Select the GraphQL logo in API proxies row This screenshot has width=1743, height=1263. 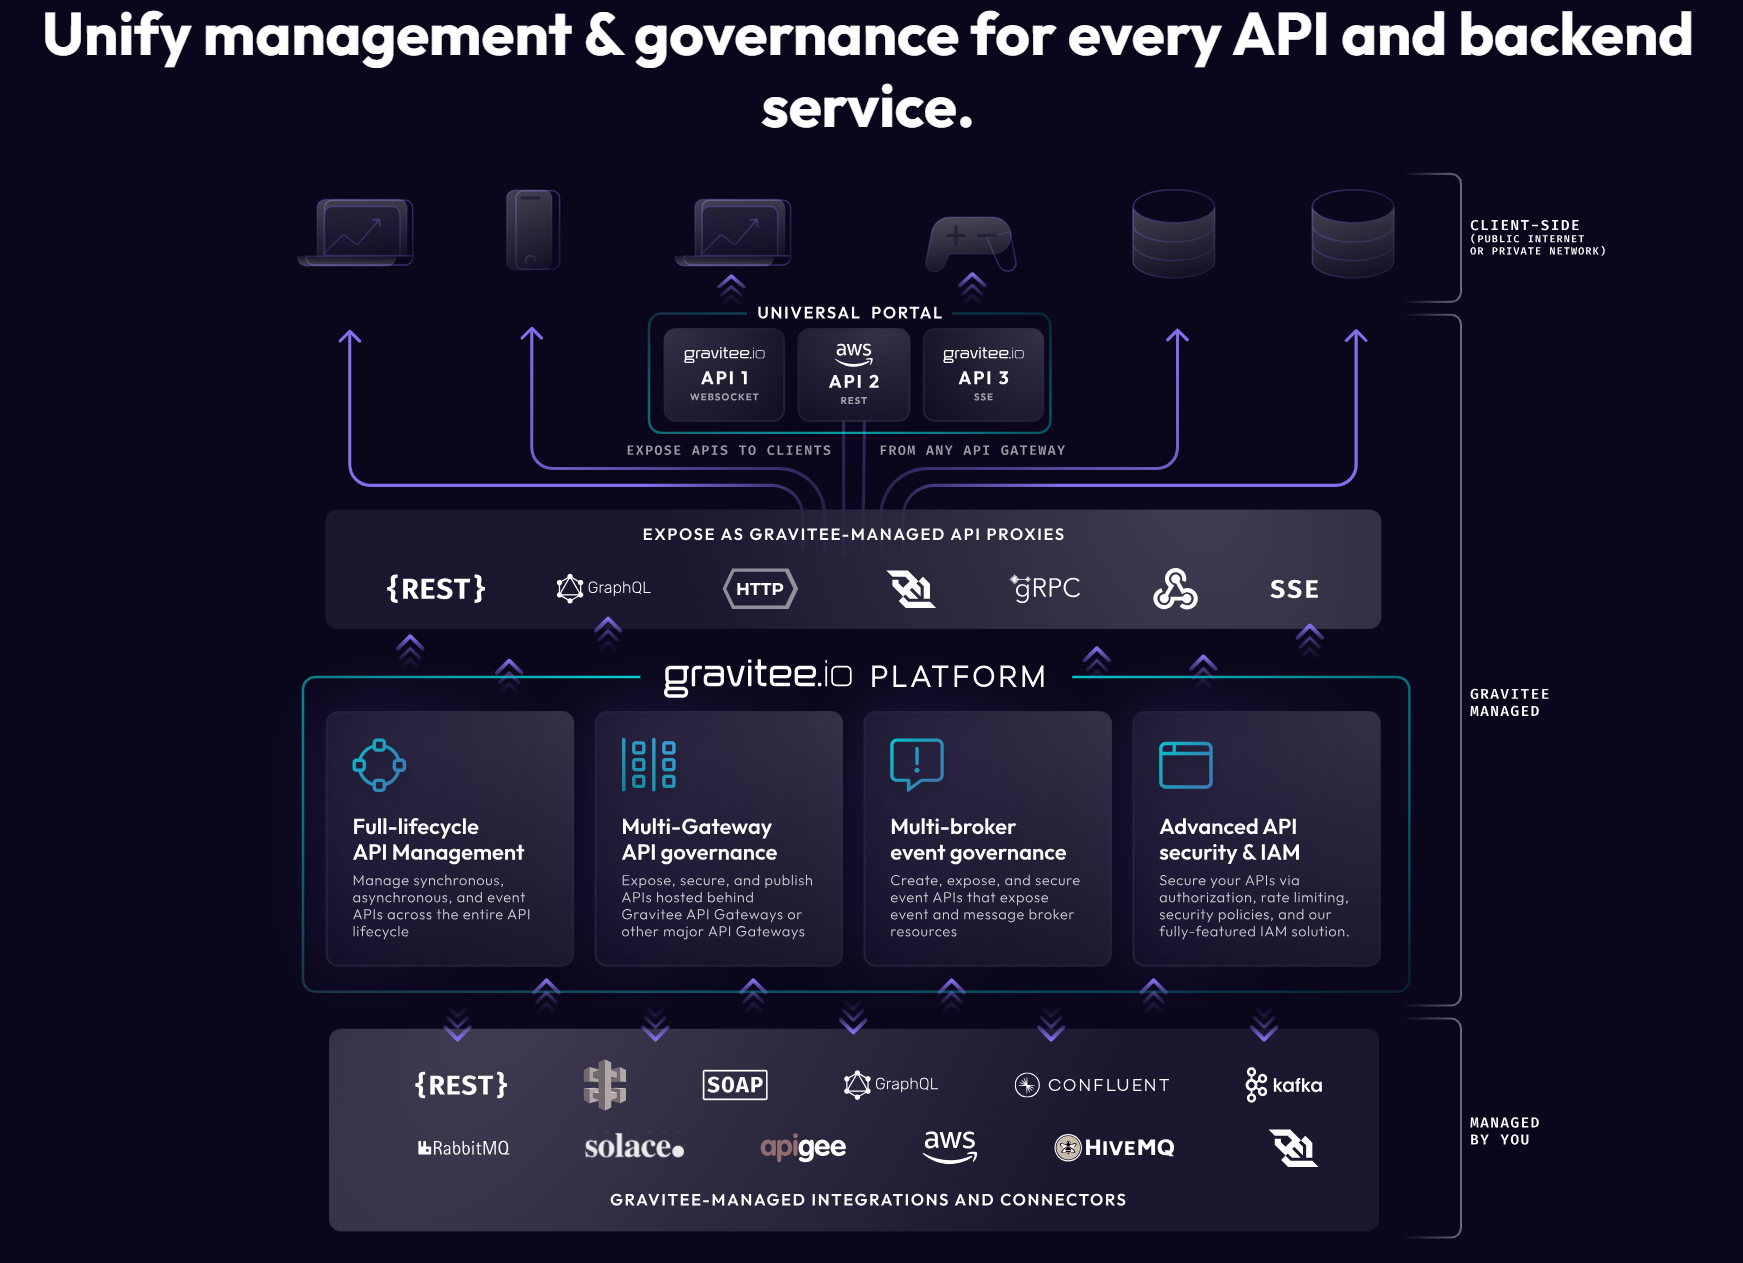tap(603, 588)
